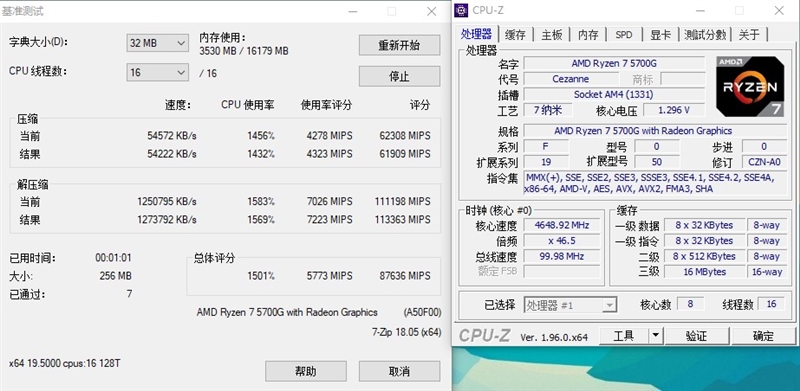Click the overall usage rating 5773 MIPS
This screenshot has height=391, width=800.
coord(329,276)
